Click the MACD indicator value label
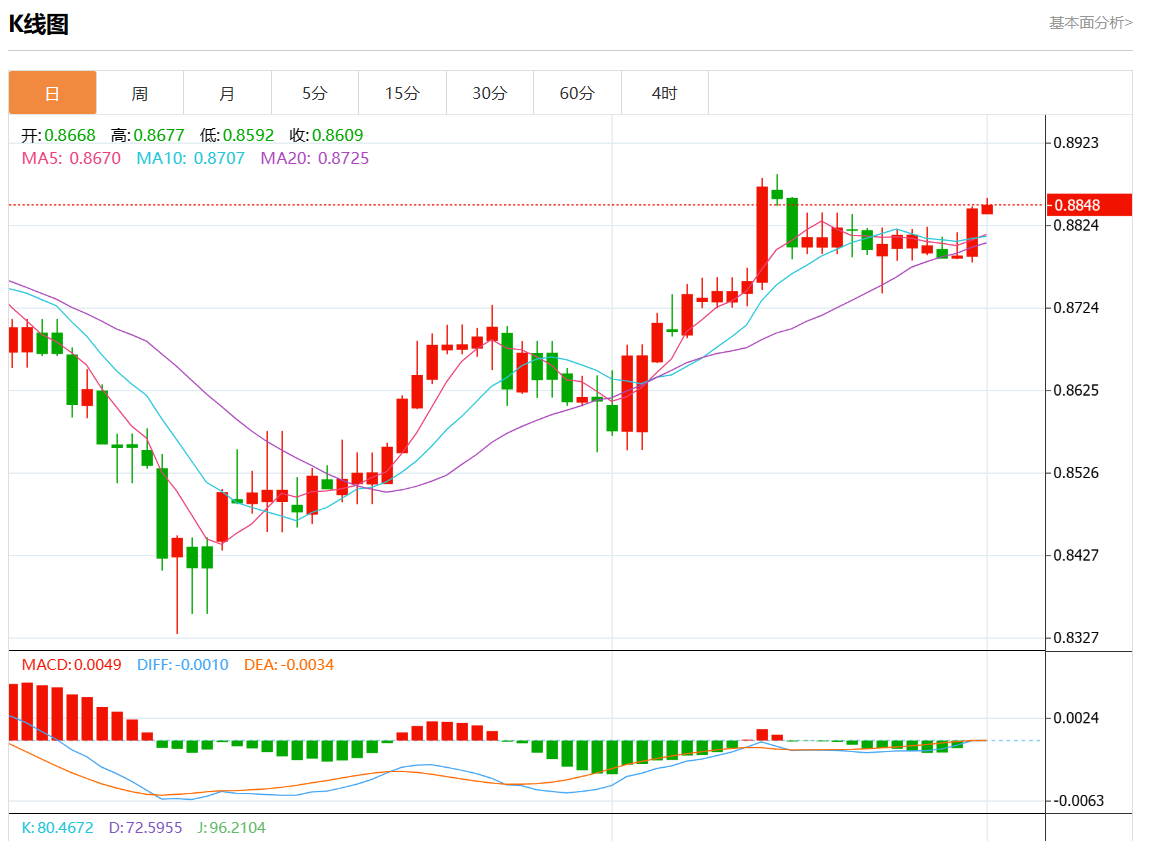1156x841 pixels. [71, 665]
